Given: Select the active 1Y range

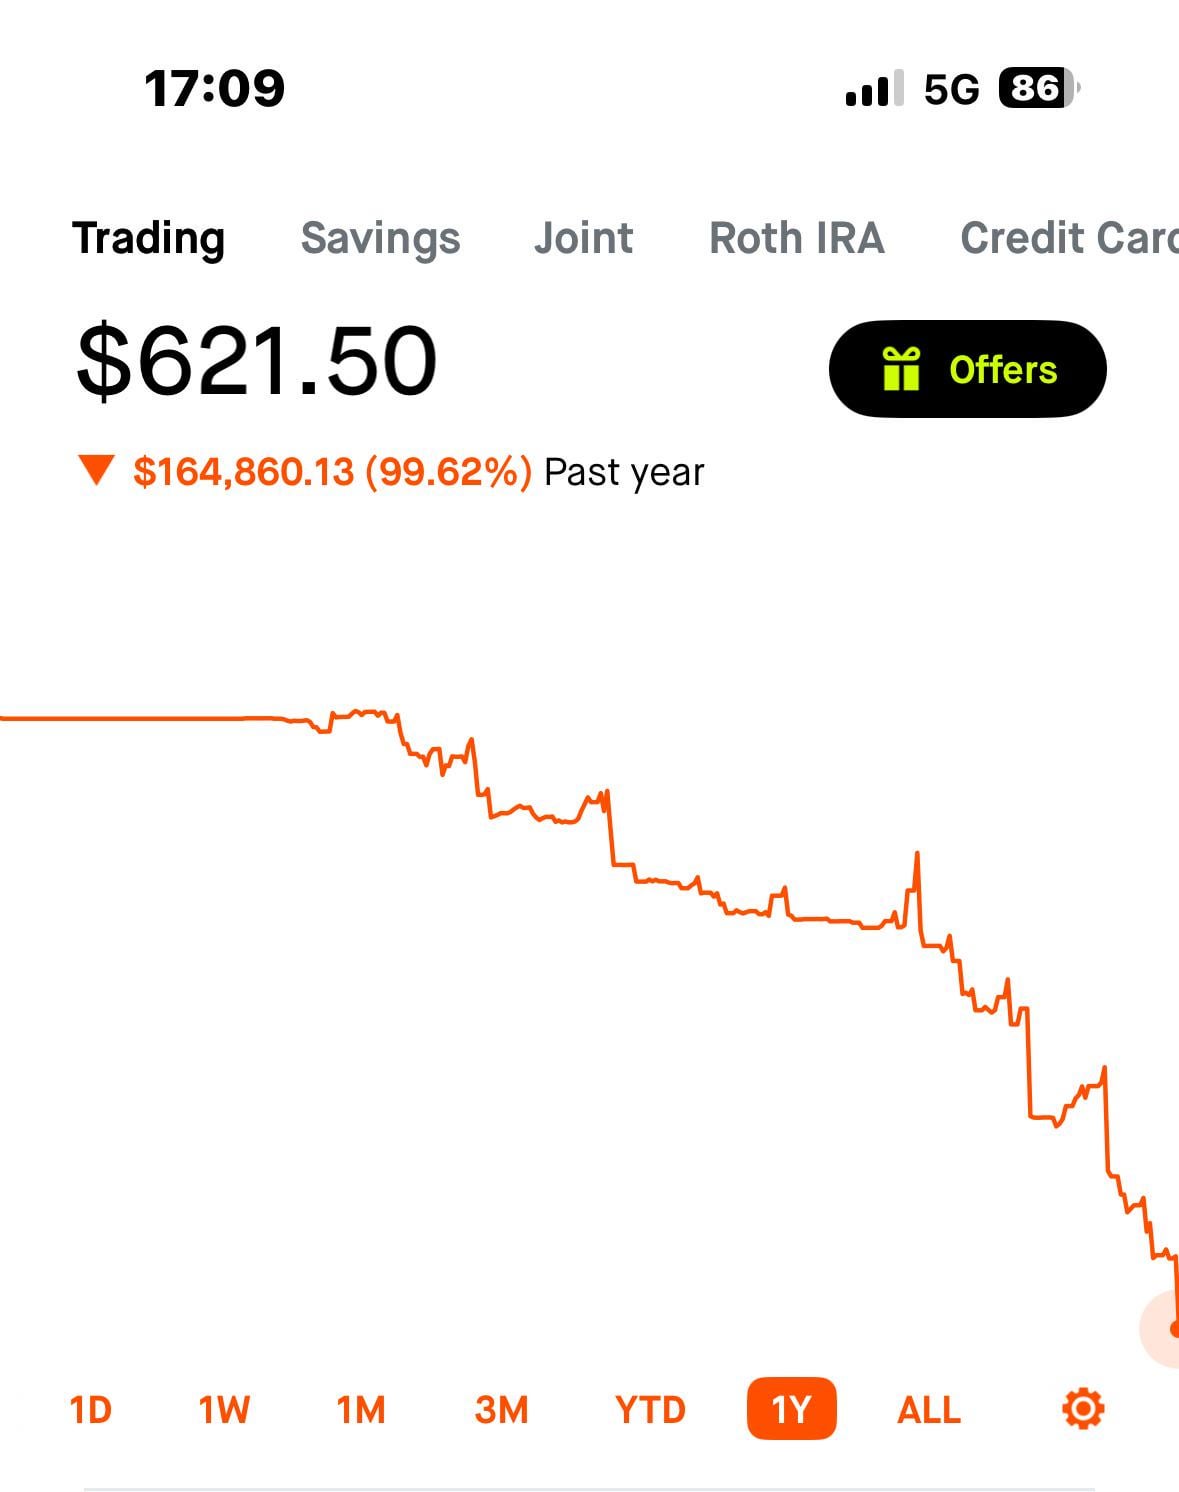Looking at the screenshot, I should (x=790, y=1410).
